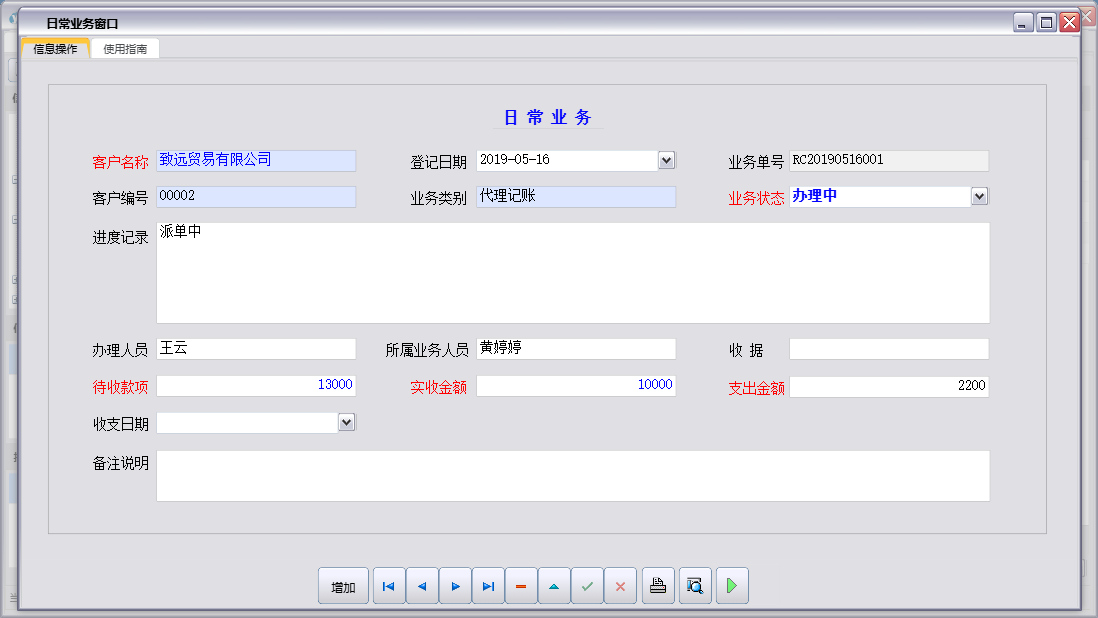Open the 登记日期 date dropdown
1098x618 pixels.
click(x=667, y=160)
